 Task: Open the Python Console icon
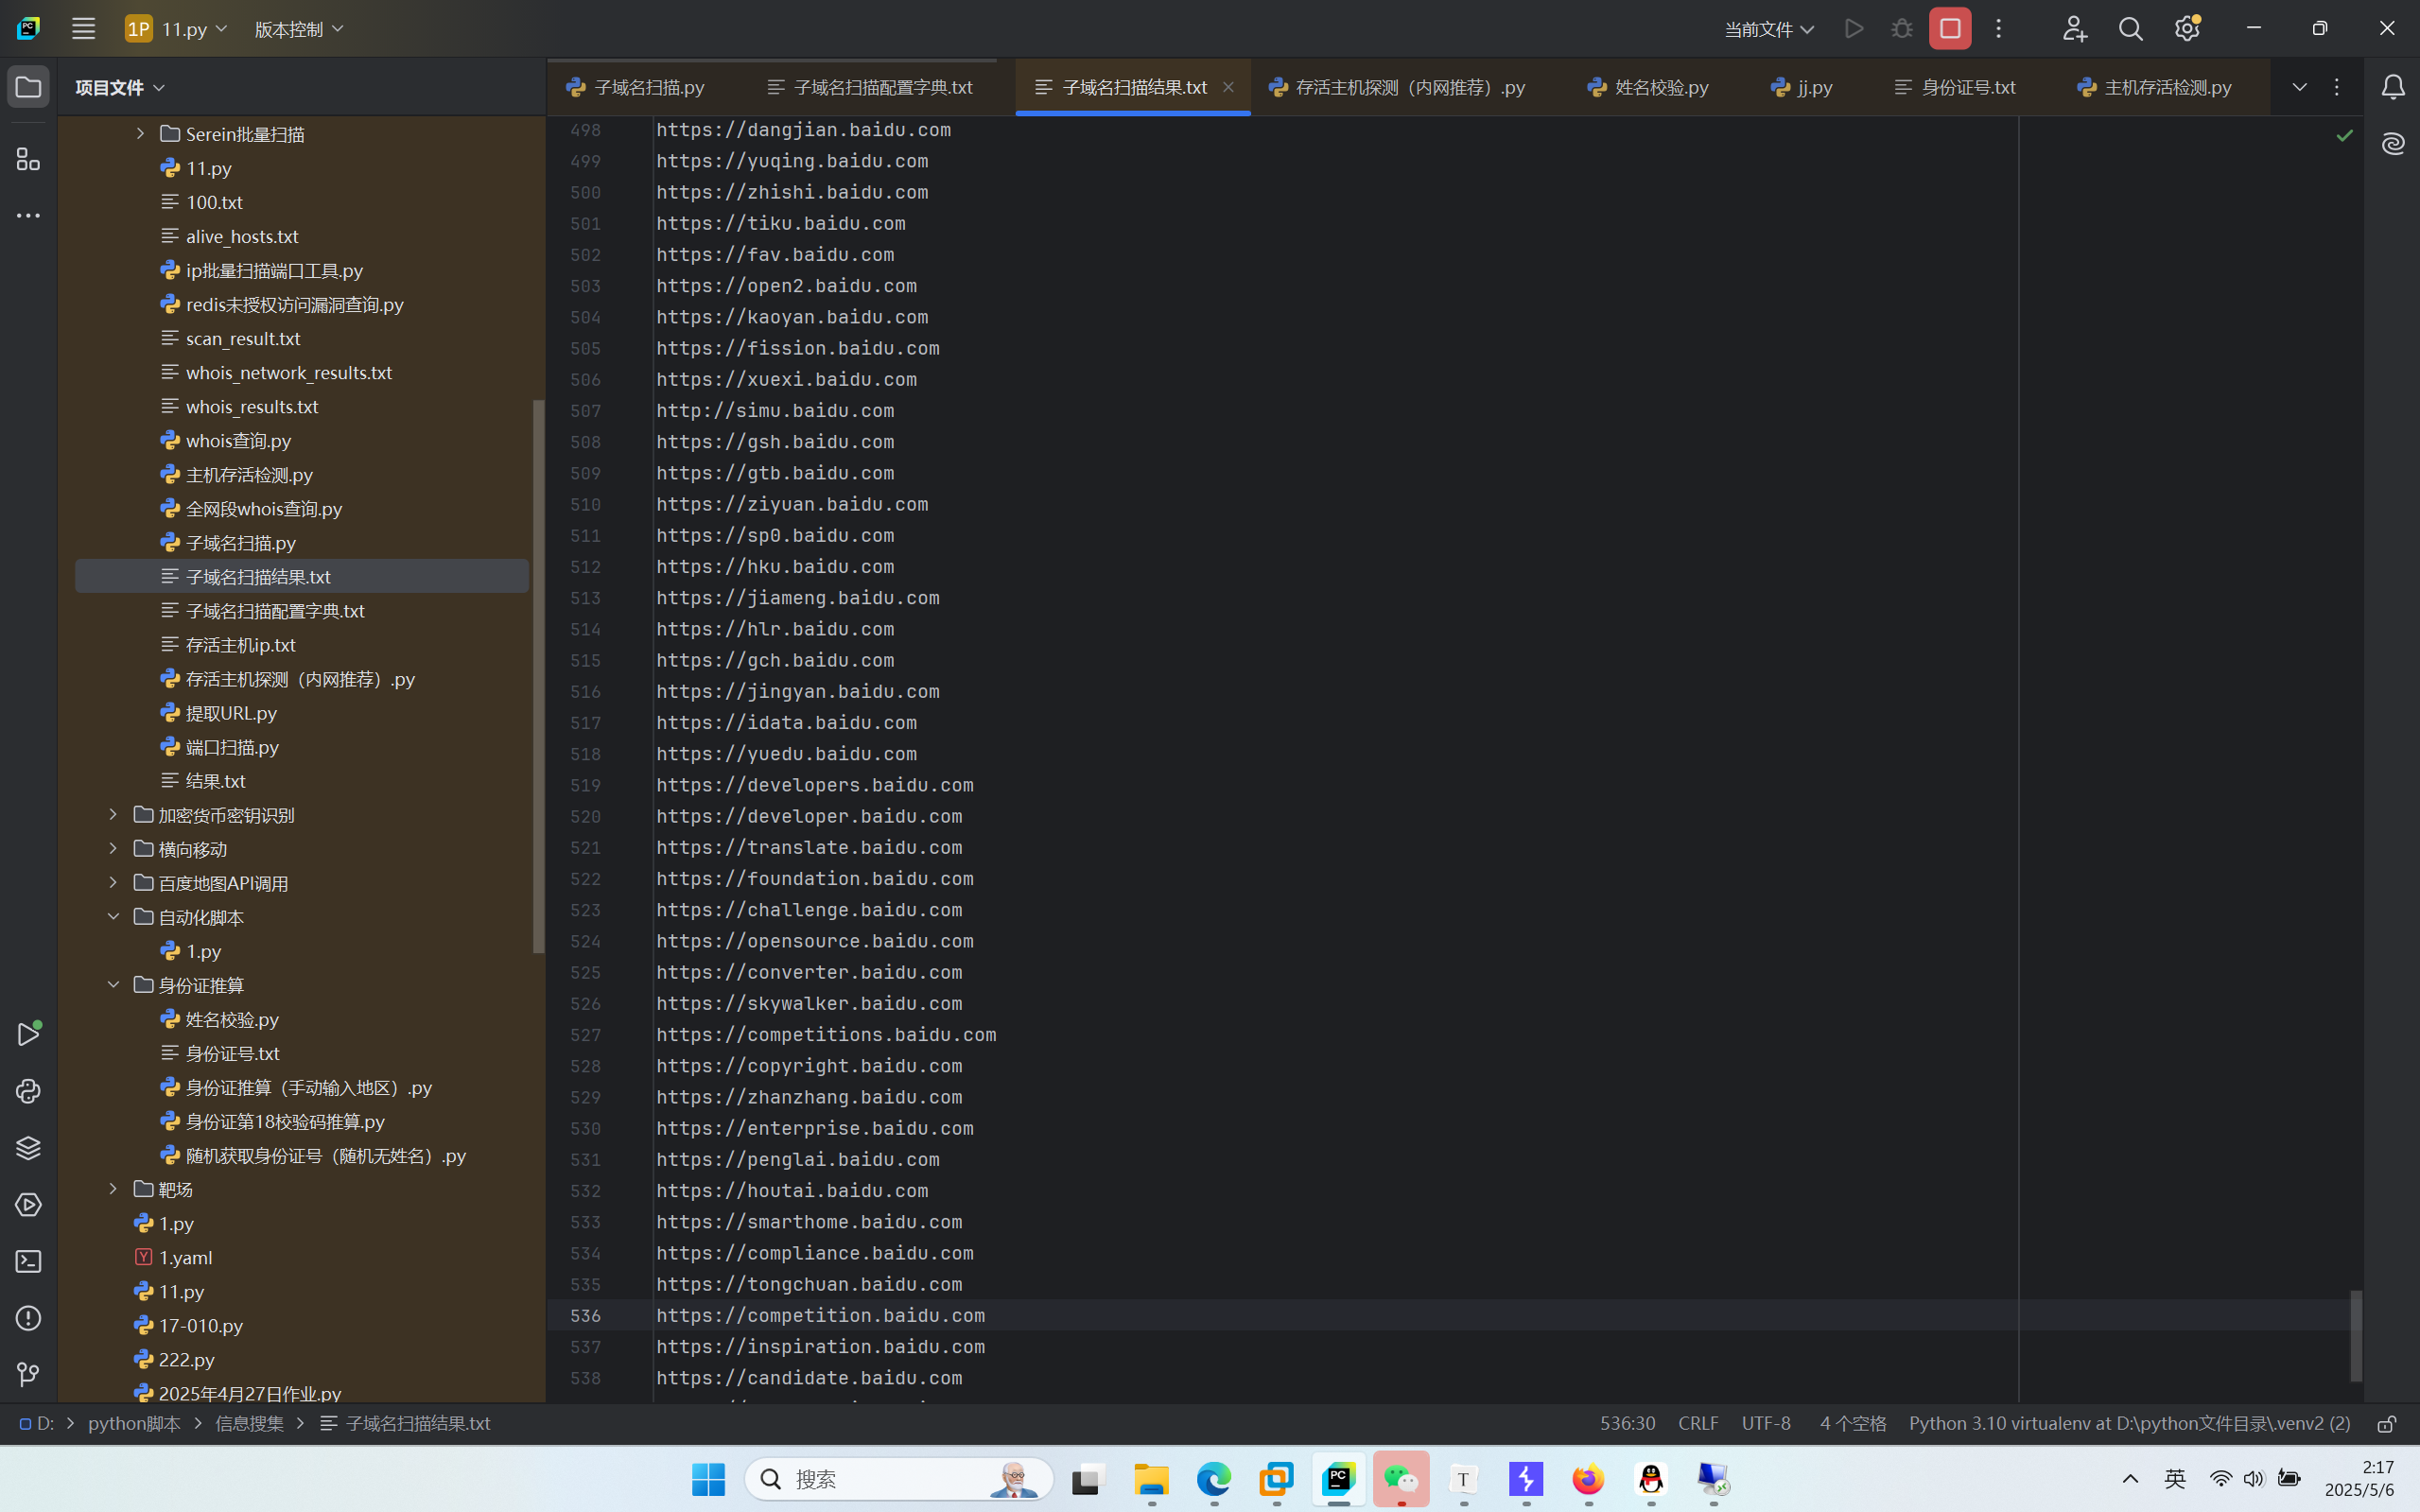click(x=28, y=1091)
